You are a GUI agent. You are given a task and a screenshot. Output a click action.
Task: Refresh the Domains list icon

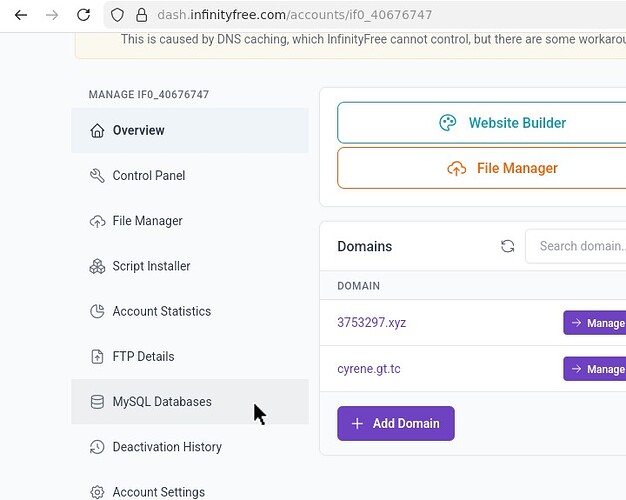(x=507, y=246)
